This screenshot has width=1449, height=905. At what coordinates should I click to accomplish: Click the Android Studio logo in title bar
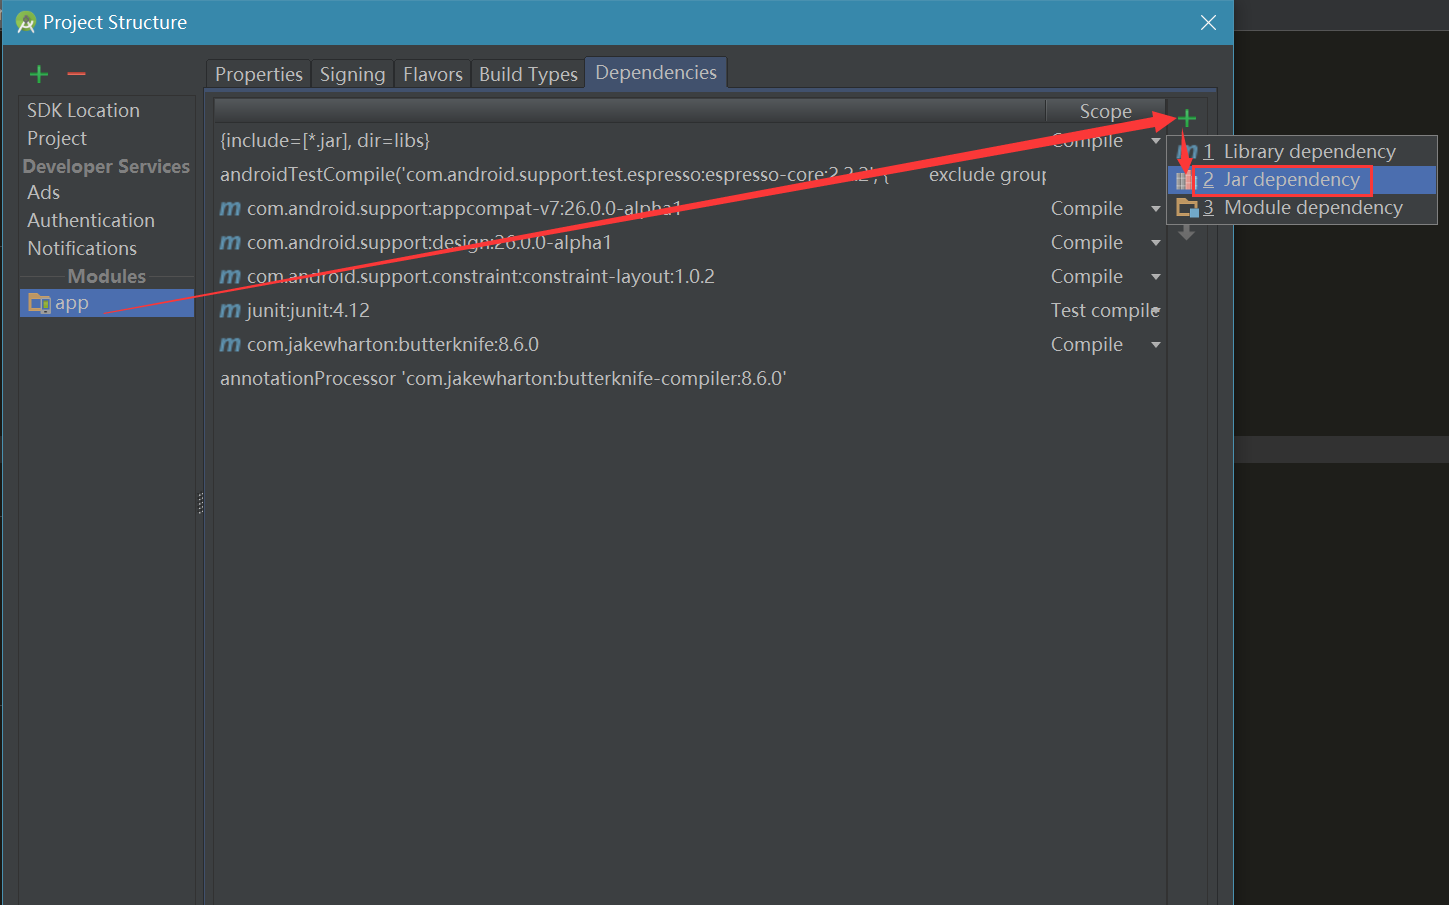[25, 22]
